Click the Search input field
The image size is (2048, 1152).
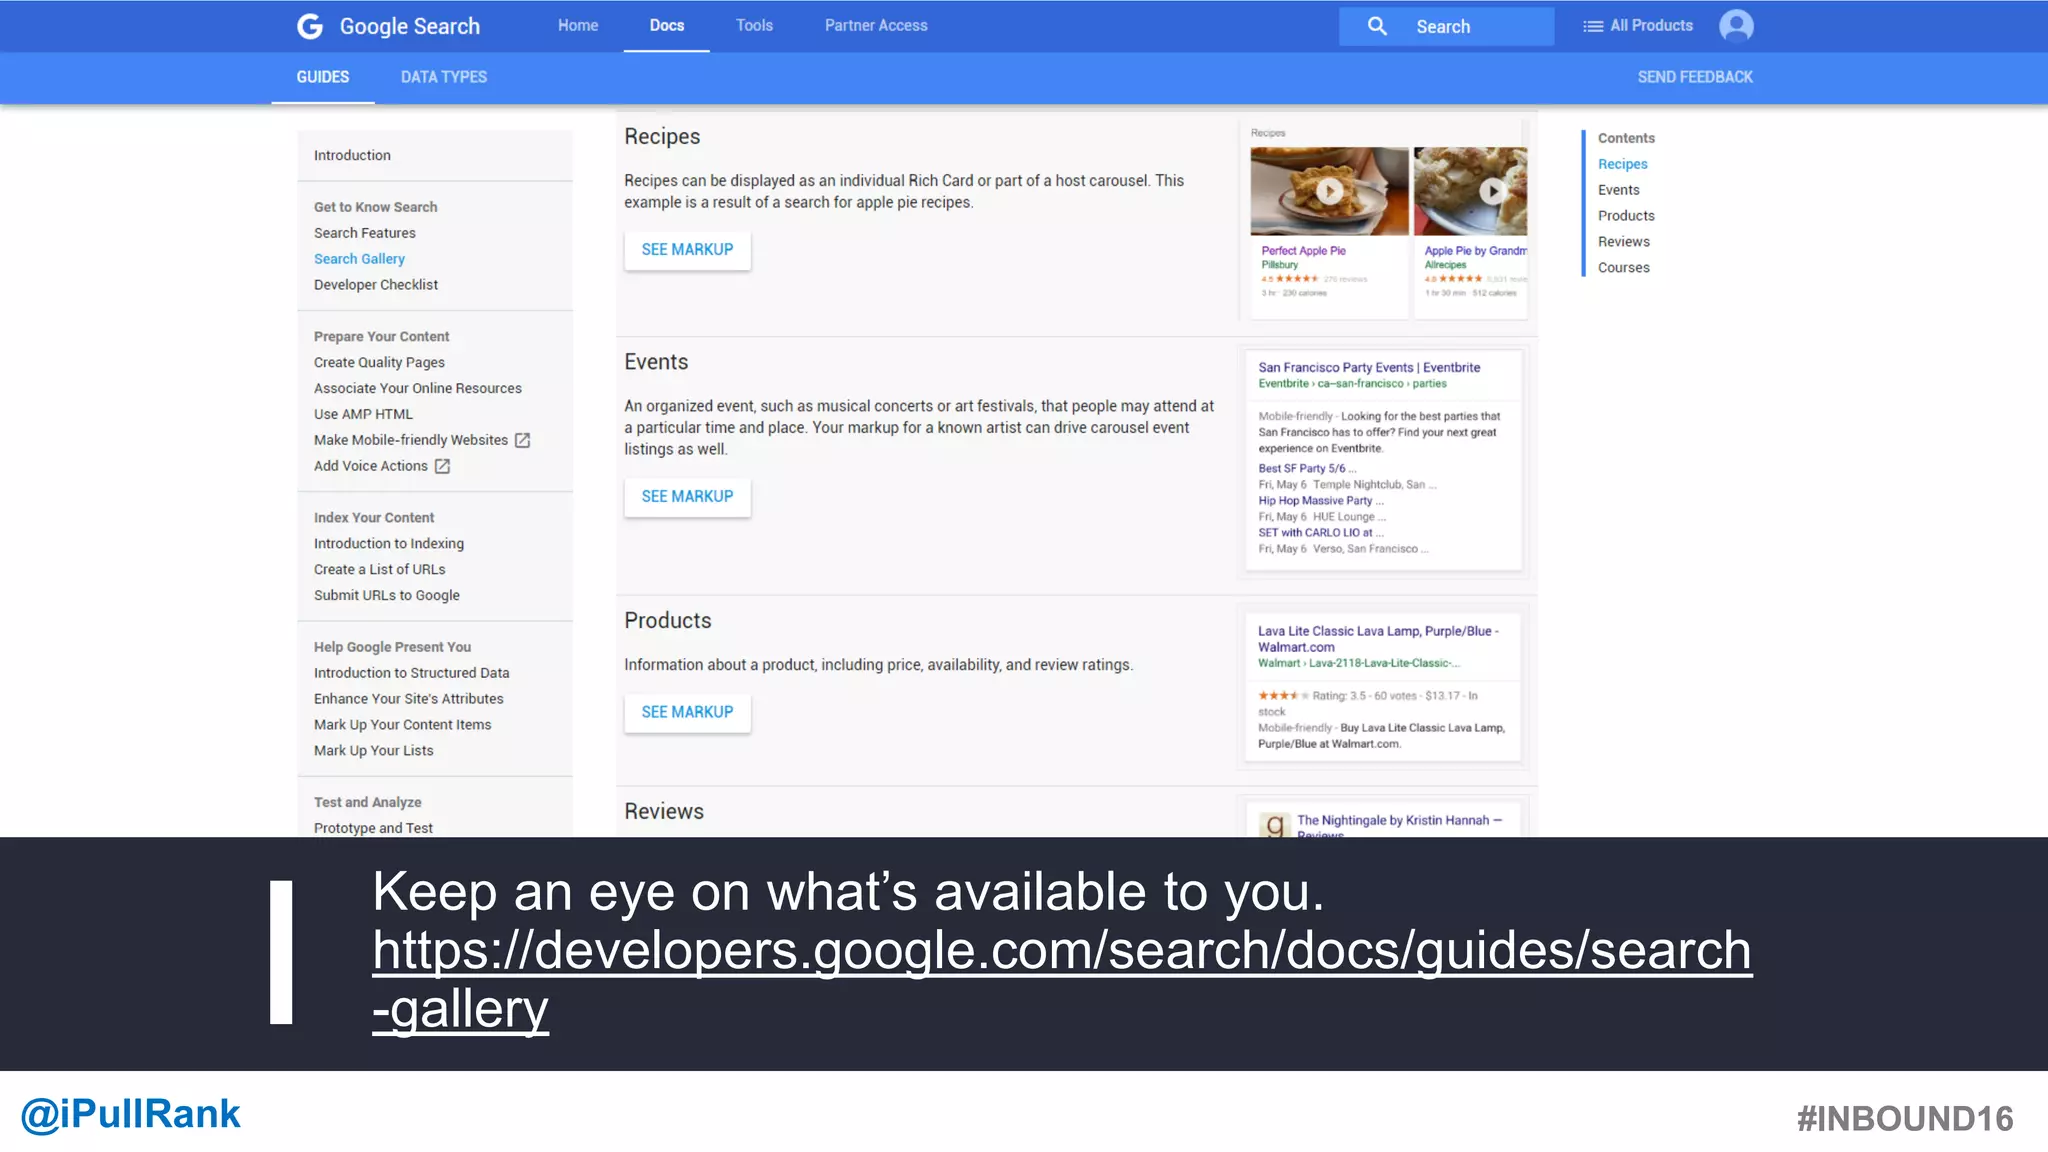1446,26
